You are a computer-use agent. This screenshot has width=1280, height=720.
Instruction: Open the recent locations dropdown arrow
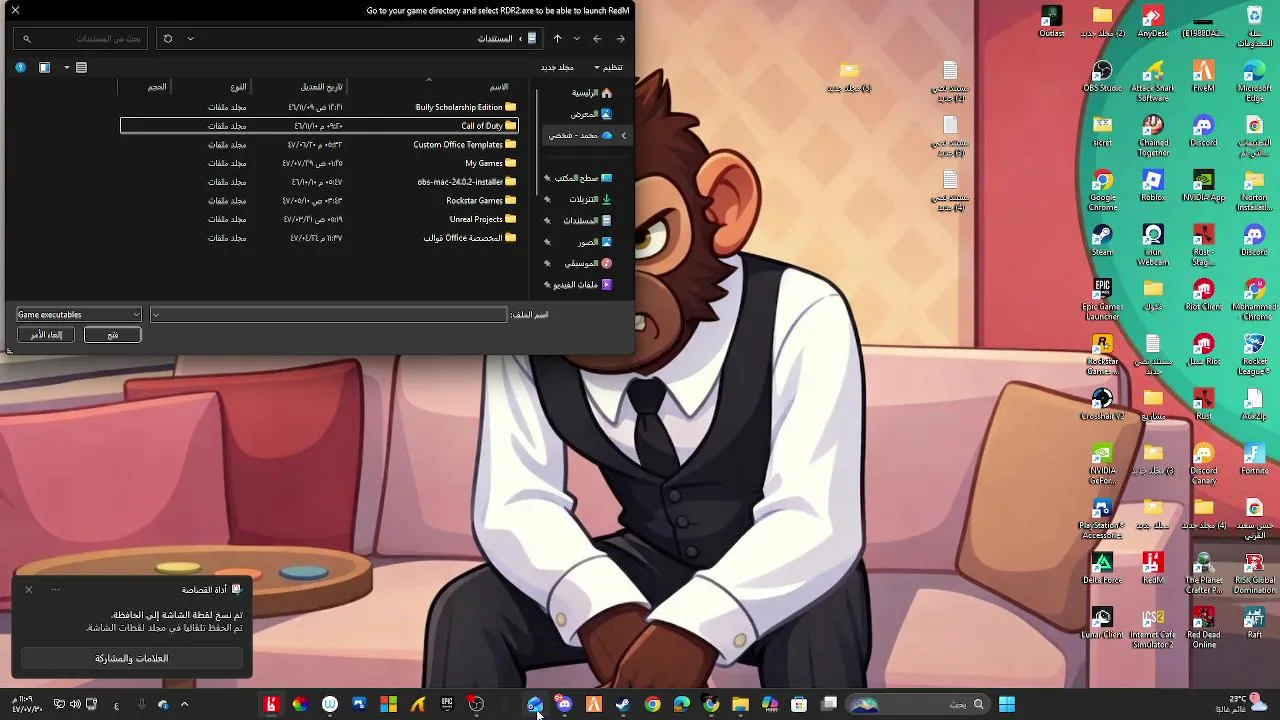[577, 39]
